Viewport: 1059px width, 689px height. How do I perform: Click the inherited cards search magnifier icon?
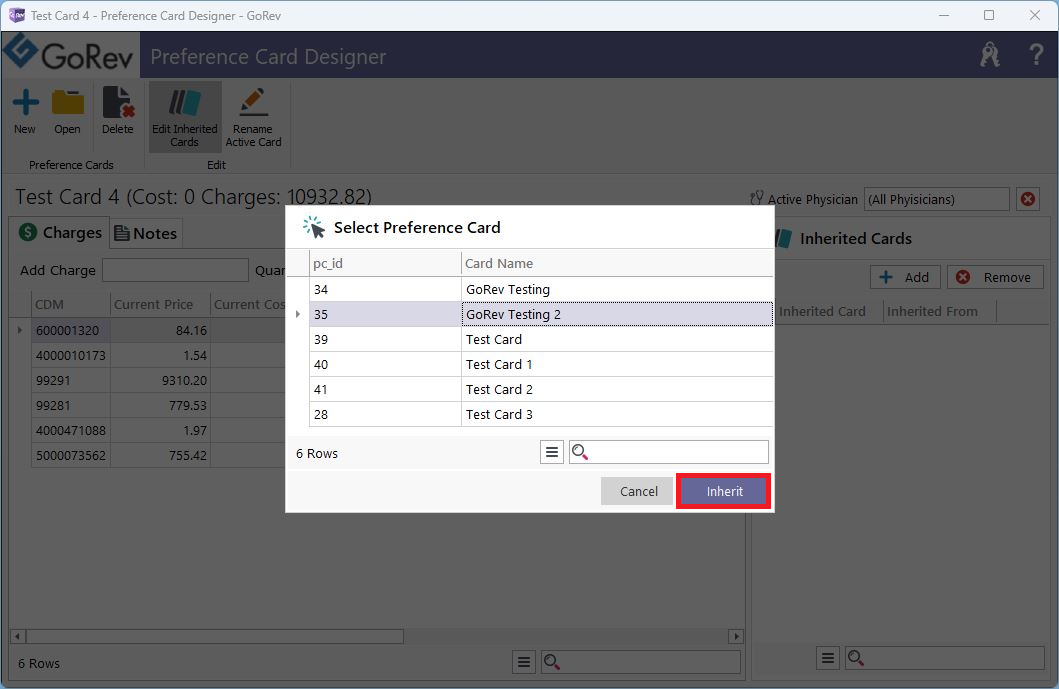(x=856, y=658)
